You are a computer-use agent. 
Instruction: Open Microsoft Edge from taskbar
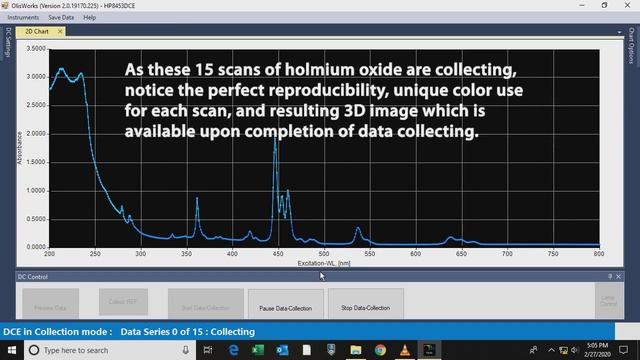click(x=233, y=350)
